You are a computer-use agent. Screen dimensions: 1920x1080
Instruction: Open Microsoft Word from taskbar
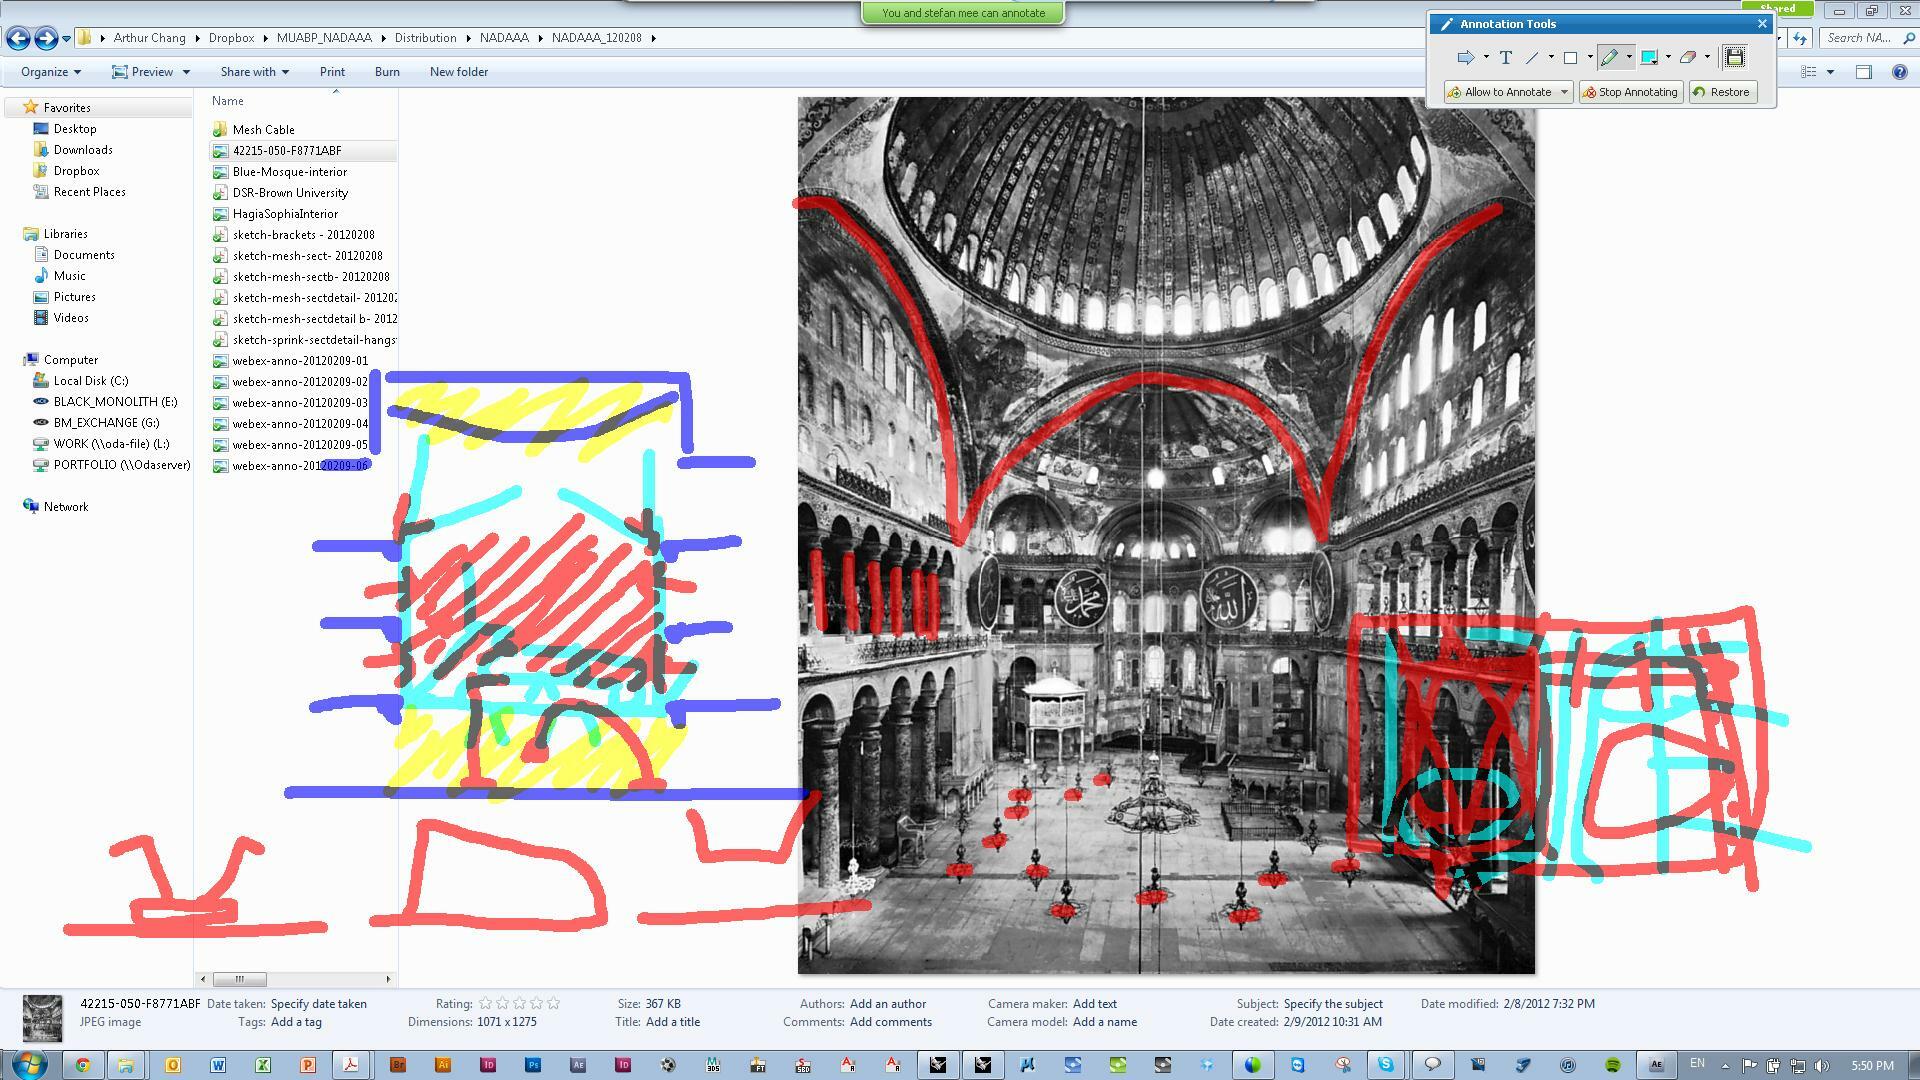[218, 1065]
